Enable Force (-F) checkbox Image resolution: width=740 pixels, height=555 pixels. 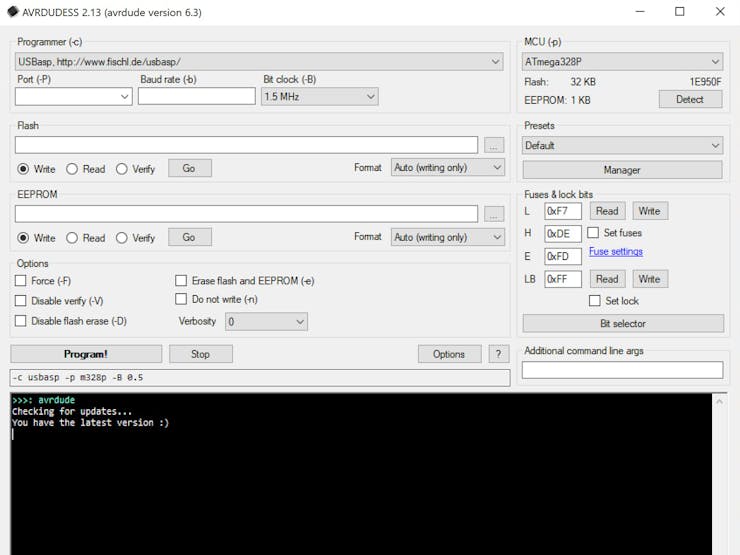[21, 281]
